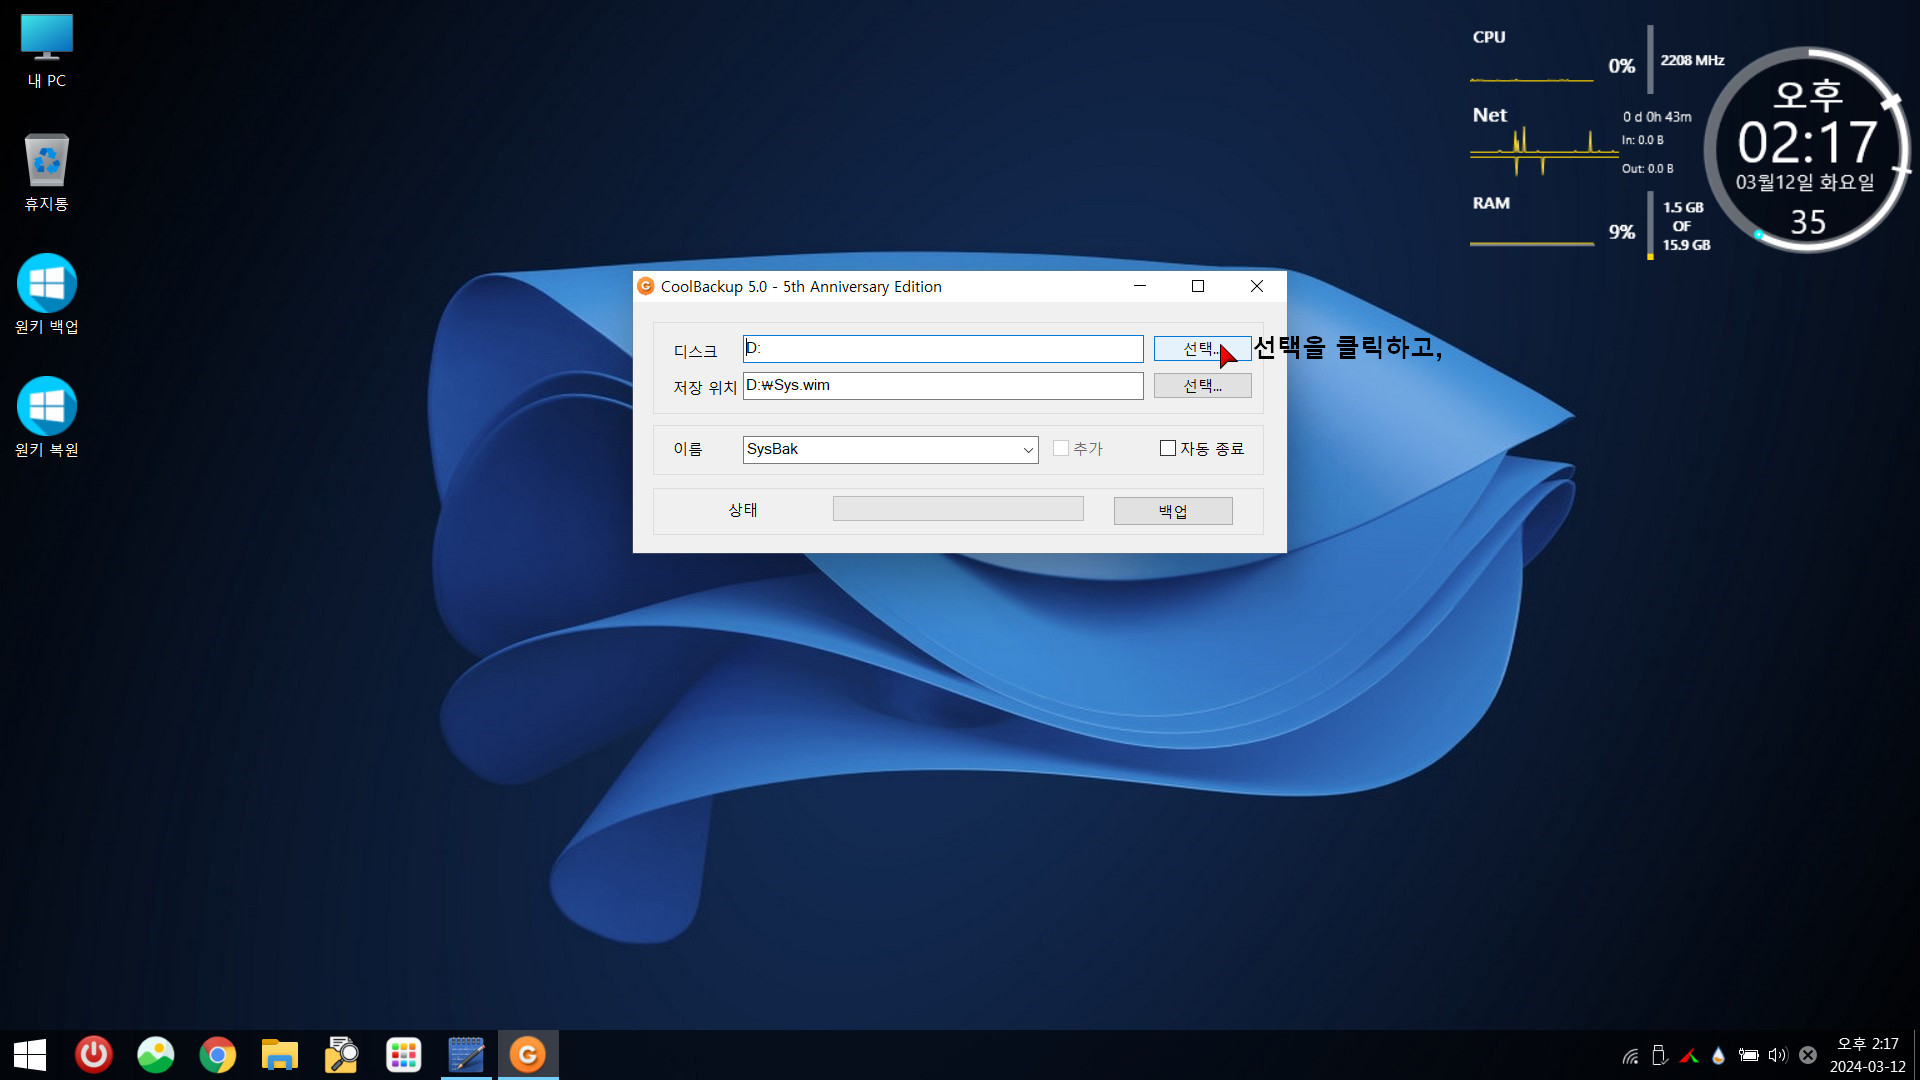
Task: Click the 디스크 input field
Action: [x=943, y=349]
